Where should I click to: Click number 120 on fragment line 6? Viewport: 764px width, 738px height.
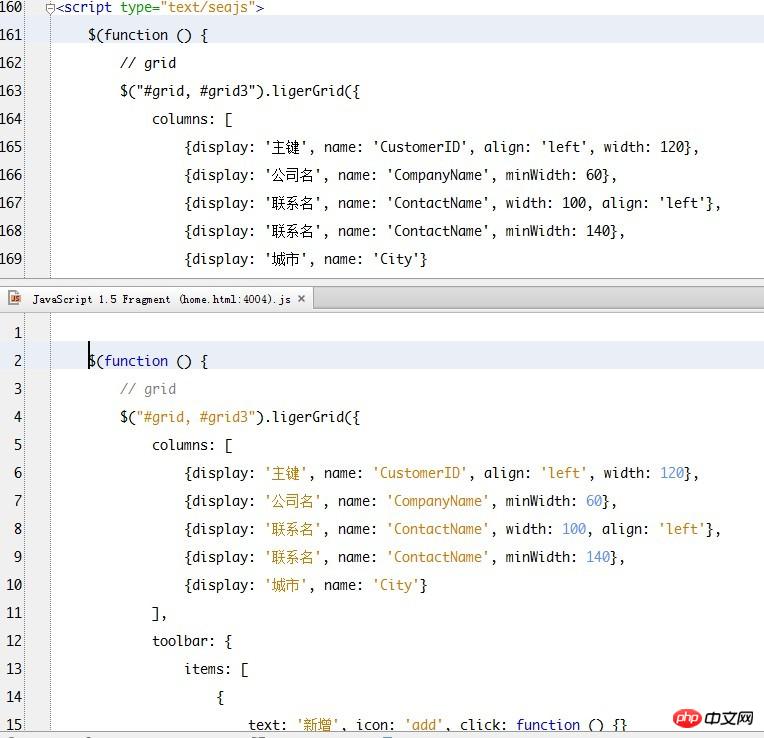pyautogui.click(x=672, y=473)
